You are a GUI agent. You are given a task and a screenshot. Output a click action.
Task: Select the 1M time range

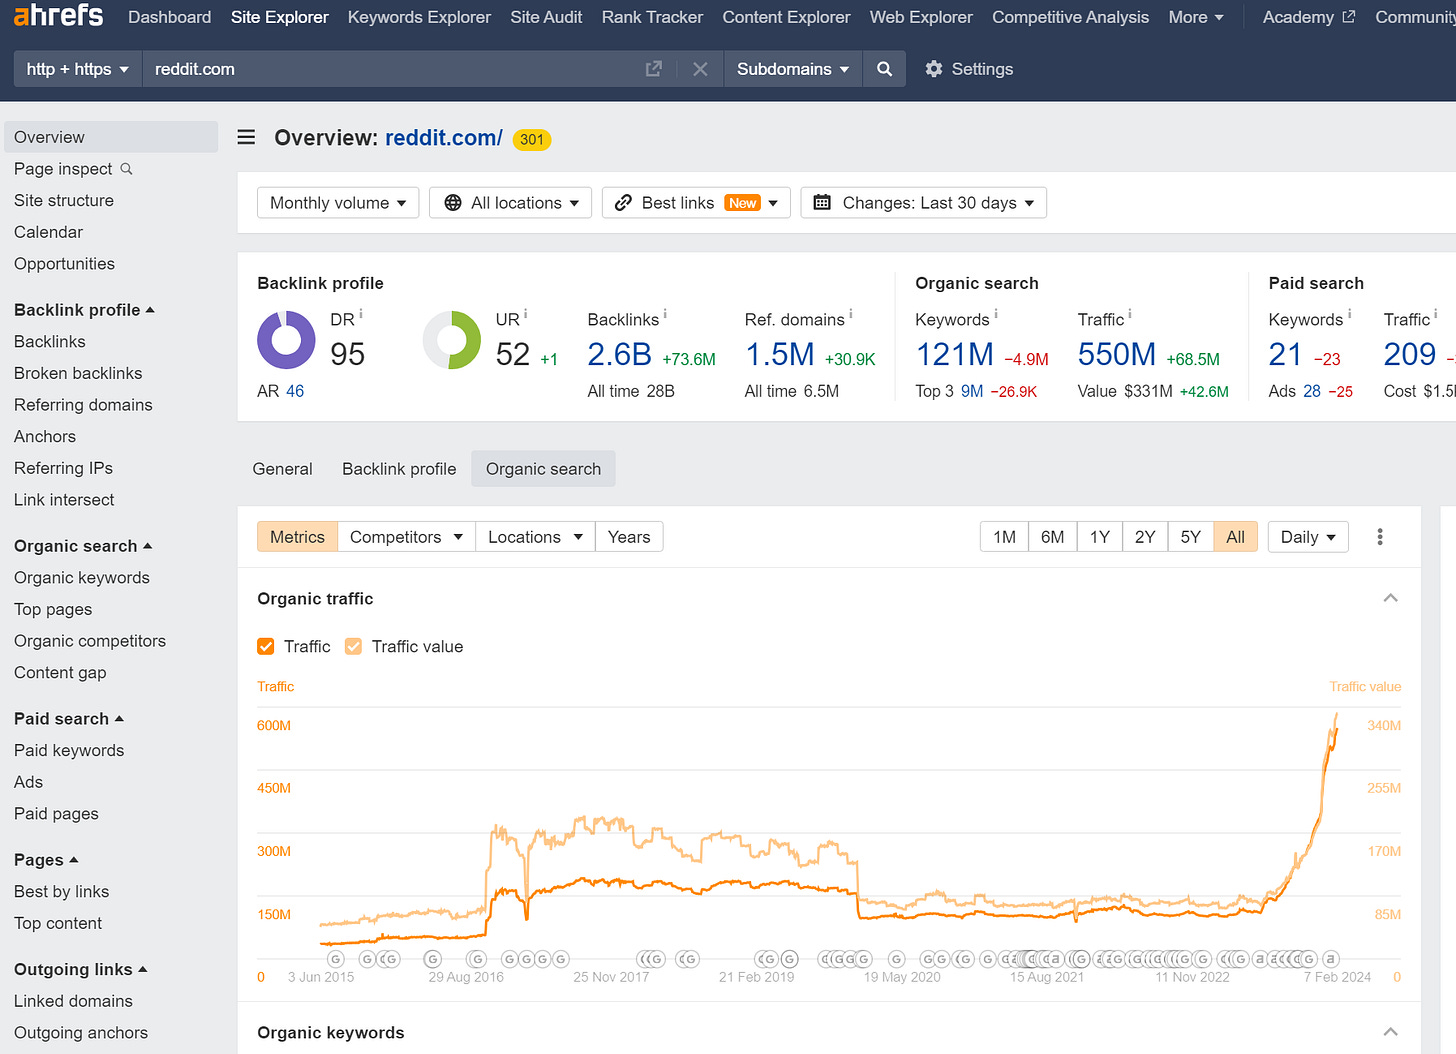coord(1004,537)
